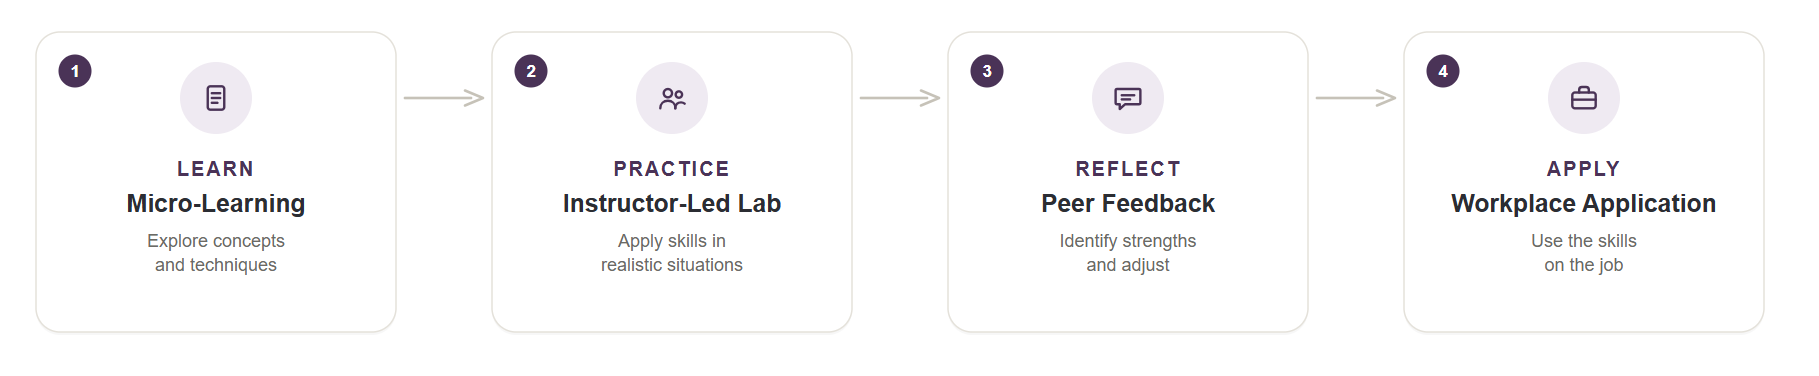The height and width of the screenshot is (376, 1819).
Task: Click the LEARN stage label
Action: 216,169
